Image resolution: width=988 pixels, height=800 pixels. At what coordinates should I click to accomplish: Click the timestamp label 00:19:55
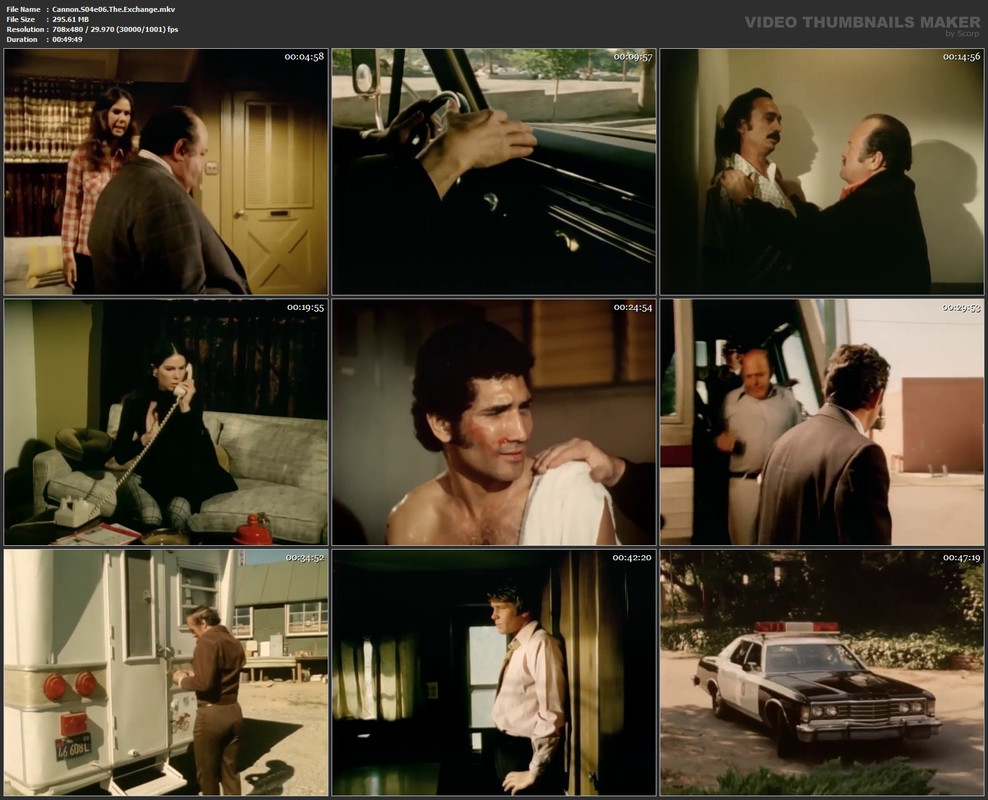[305, 307]
